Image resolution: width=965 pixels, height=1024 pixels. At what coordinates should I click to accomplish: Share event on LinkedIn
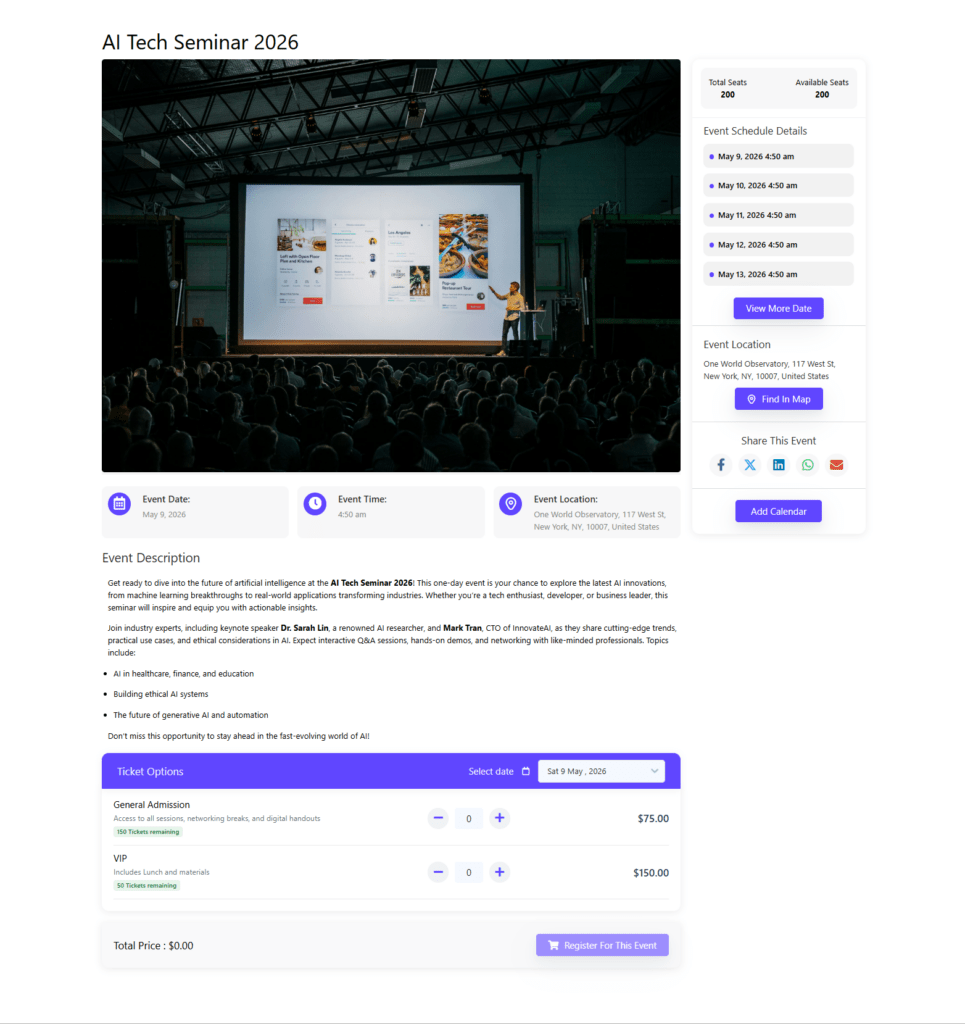pos(778,465)
